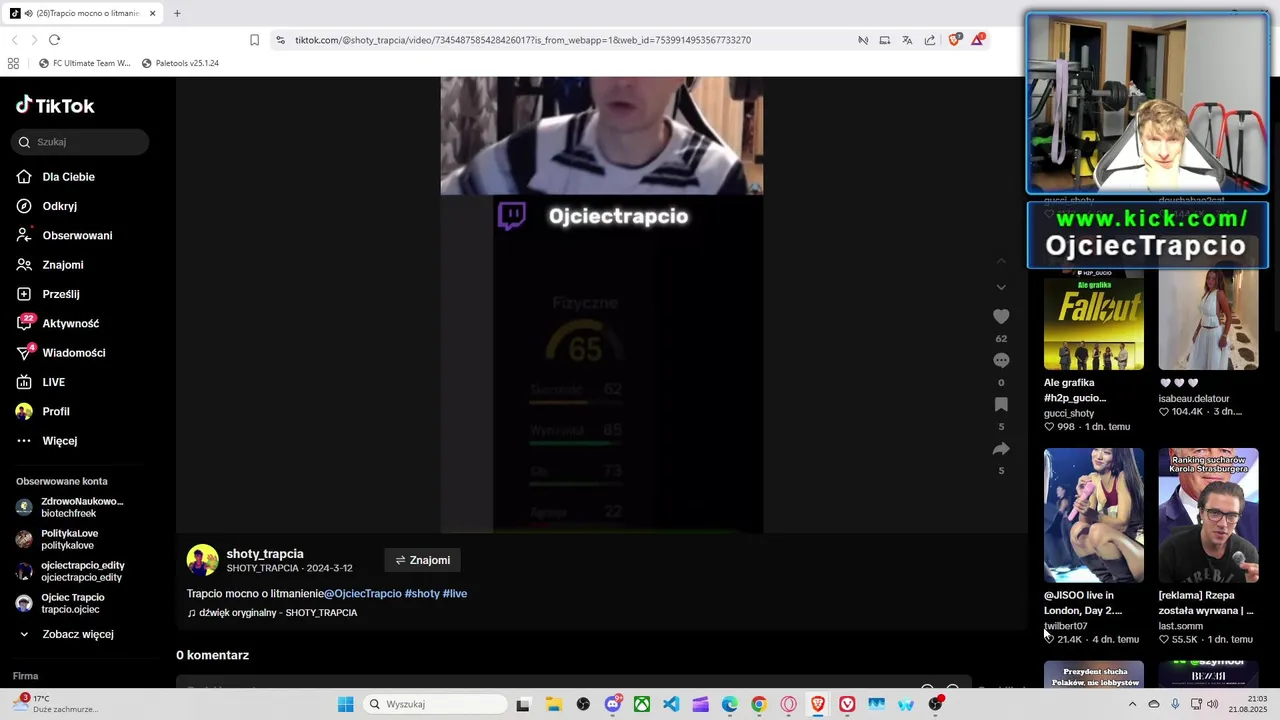
Task: Open the Brave Shields lion icon
Action: (x=954, y=40)
